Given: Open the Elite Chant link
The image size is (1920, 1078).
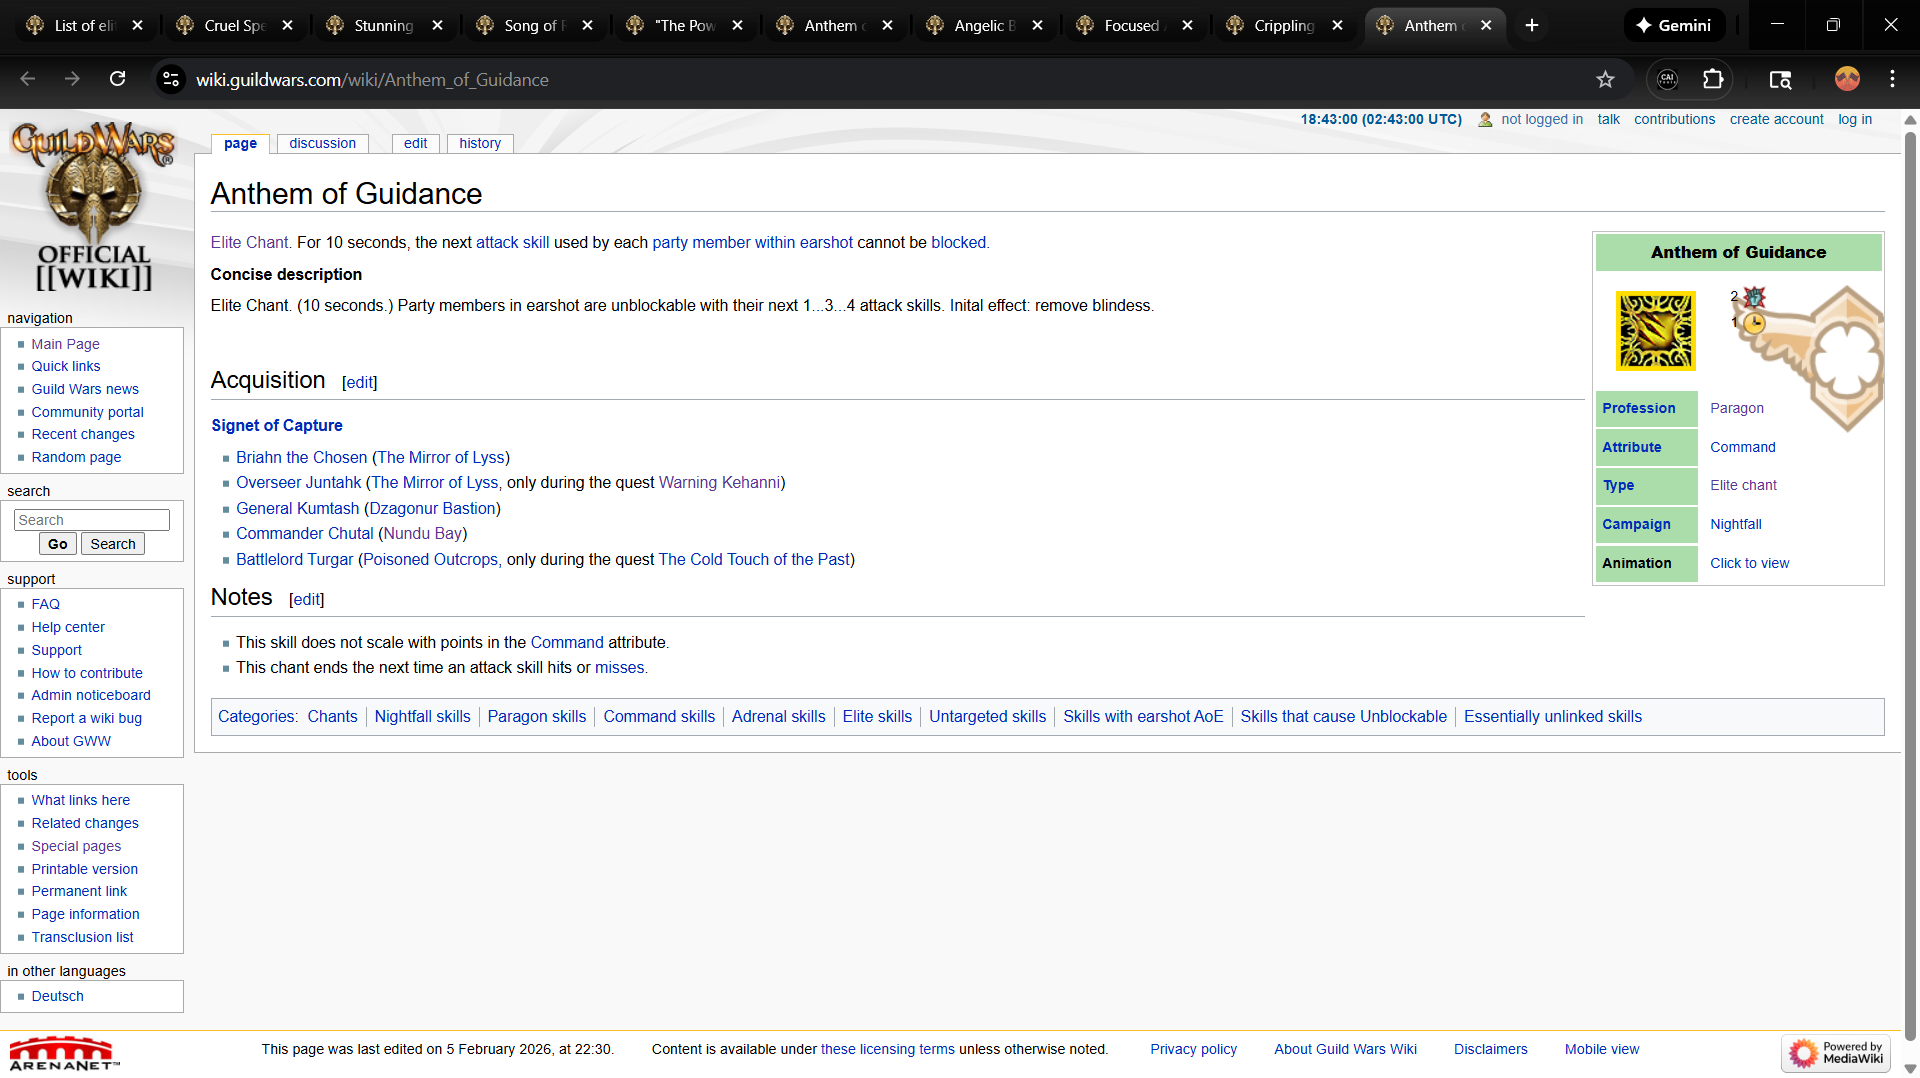Looking at the screenshot, I should coord(249,242).
